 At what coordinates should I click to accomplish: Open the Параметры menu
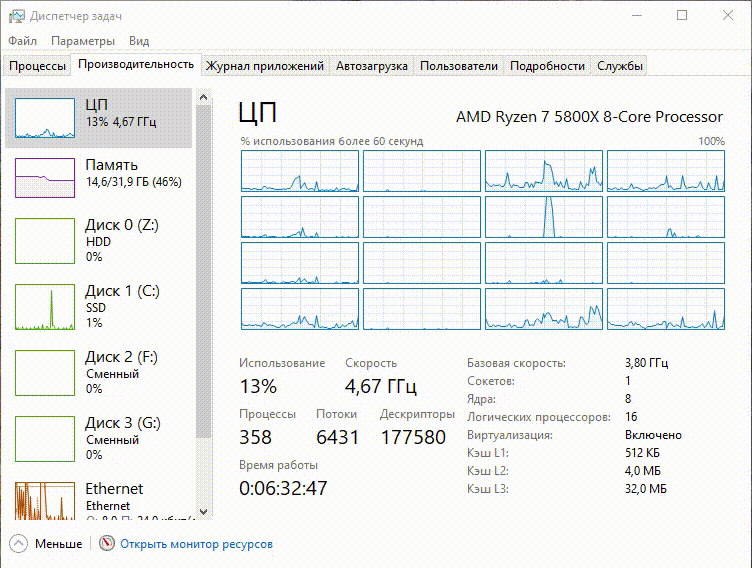tap(83, 41)
